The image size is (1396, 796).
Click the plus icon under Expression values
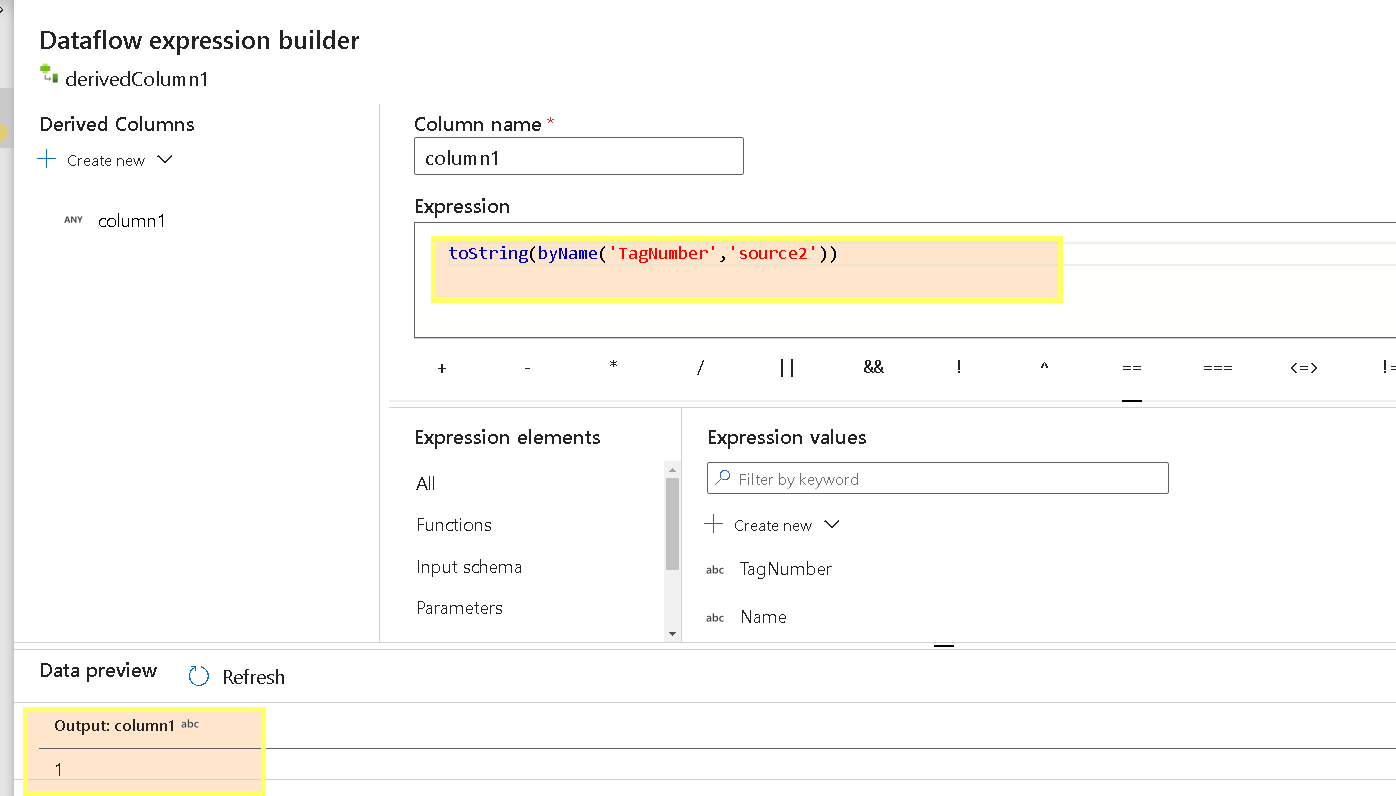[713, 525]
